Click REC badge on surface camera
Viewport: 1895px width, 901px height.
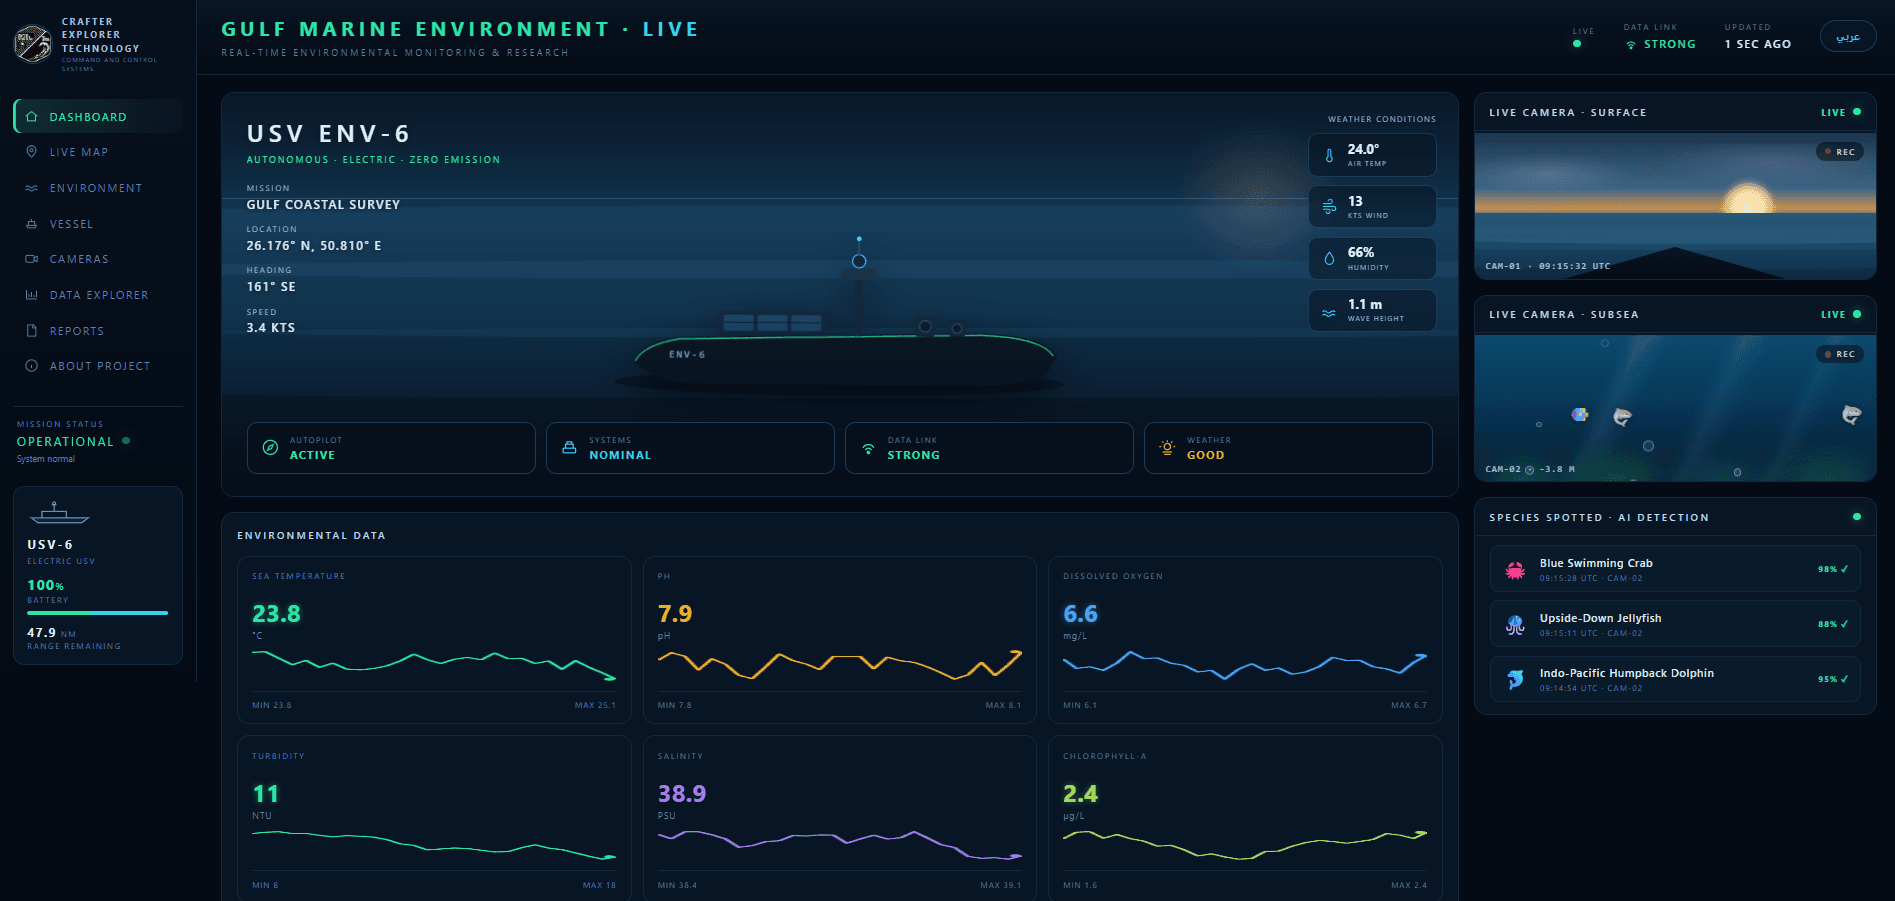coord(1840,152)
